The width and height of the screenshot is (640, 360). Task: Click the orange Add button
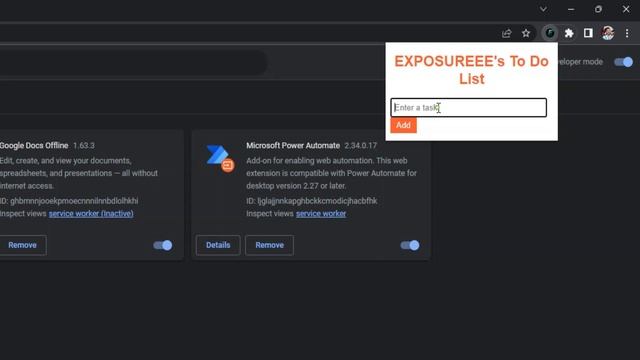coord(403,125)
